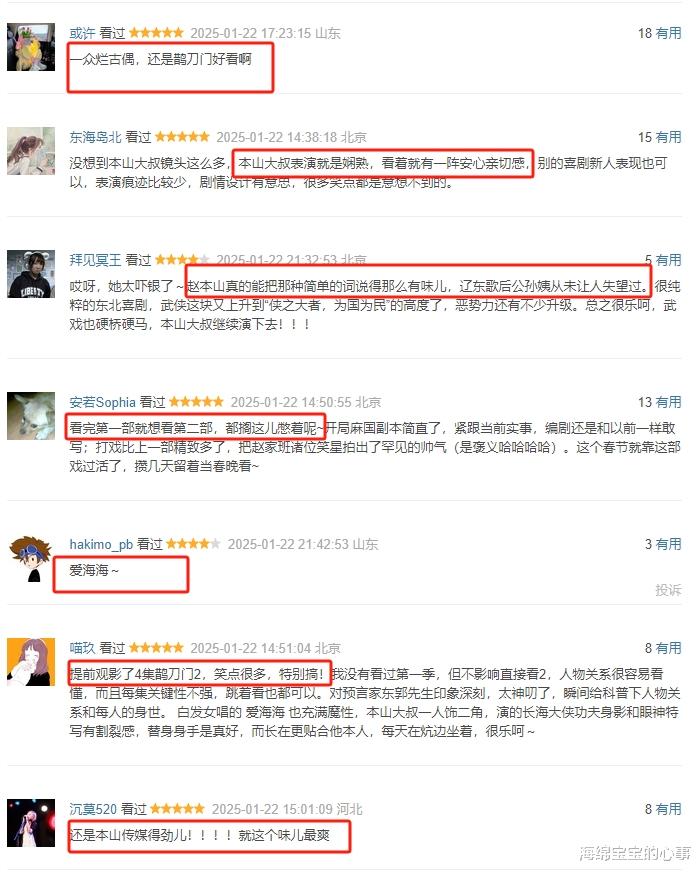Open 沉莫520's avatar picture
The height and width of the screenshot is (872, 699).
(x=31, y=823)
